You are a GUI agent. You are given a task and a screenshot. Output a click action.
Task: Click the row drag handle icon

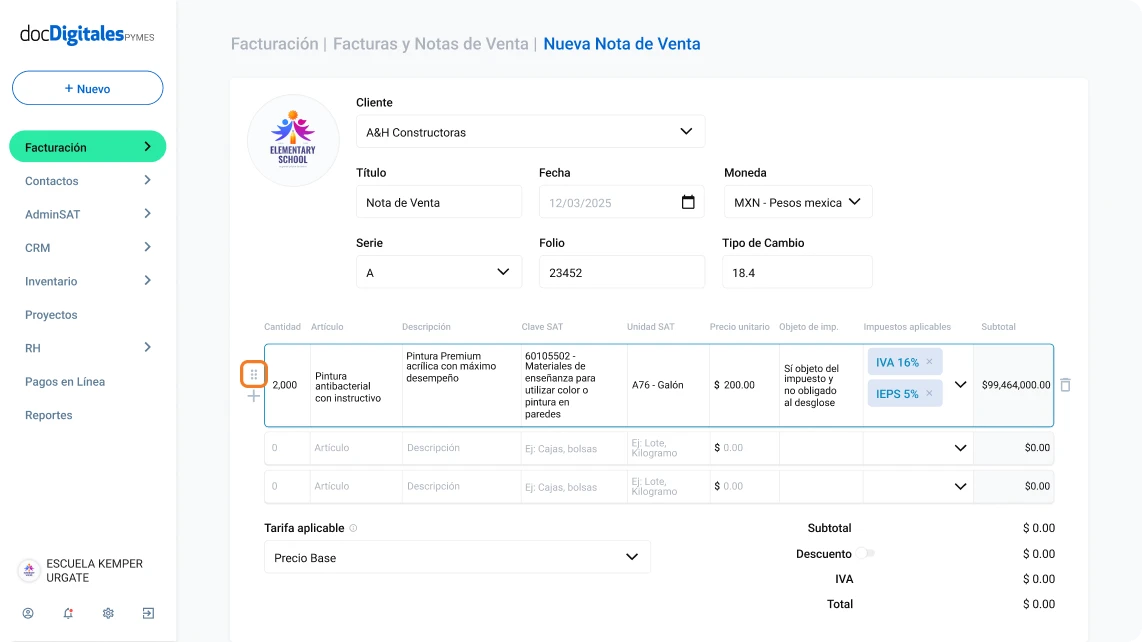(x=254, y=375)
